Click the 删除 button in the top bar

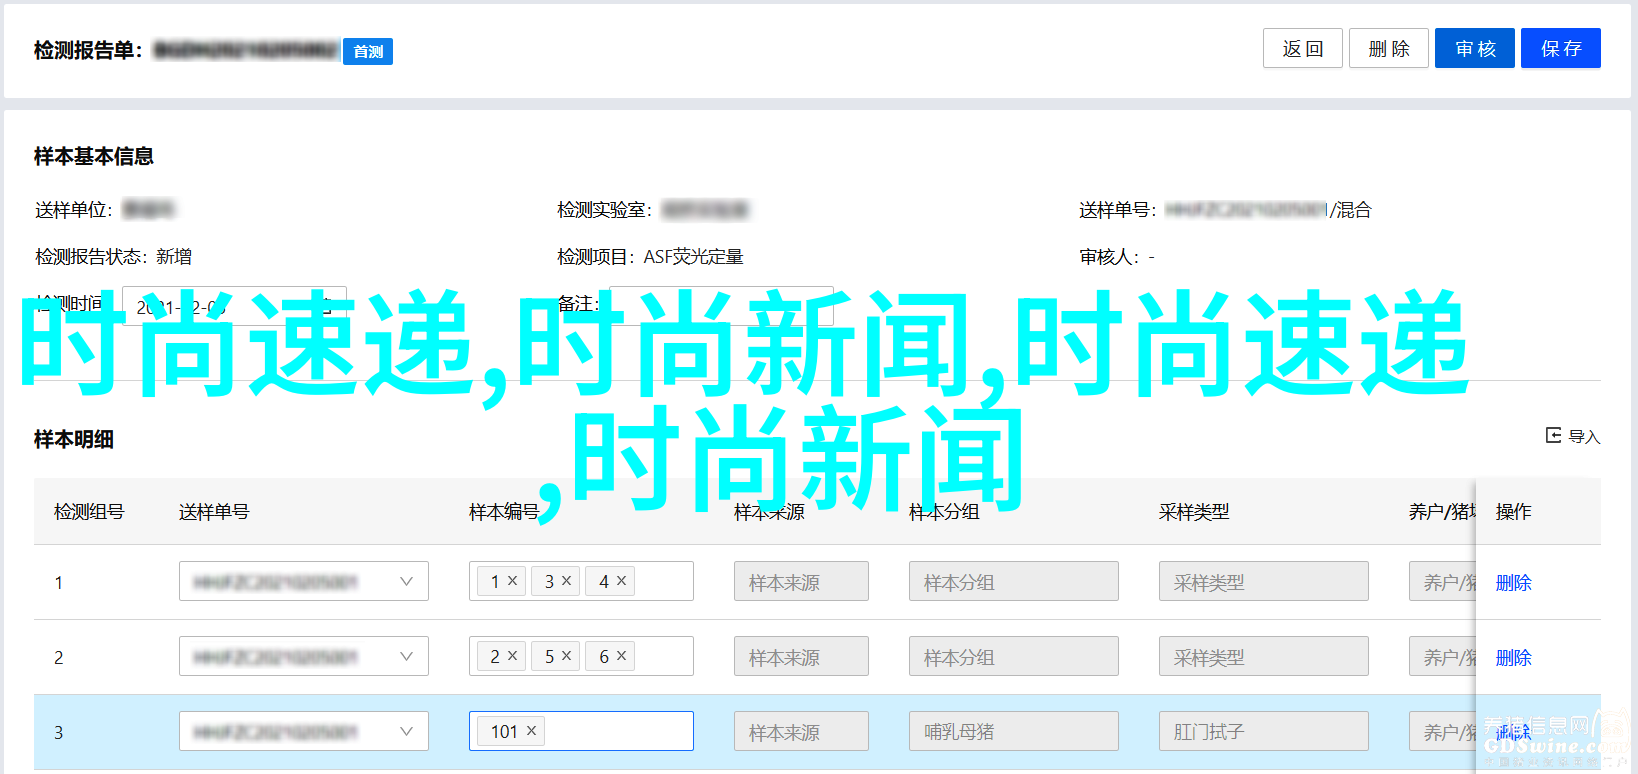(x=1388, y=48)
